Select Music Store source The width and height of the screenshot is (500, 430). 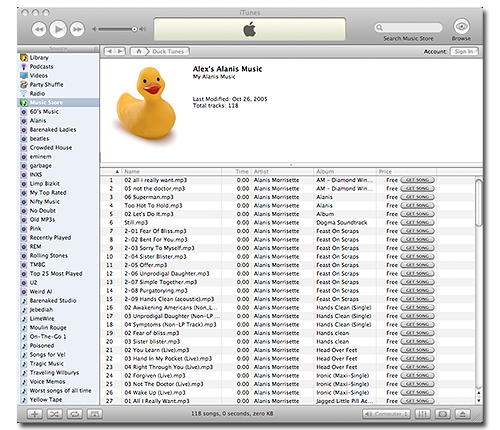coord(58,103)
